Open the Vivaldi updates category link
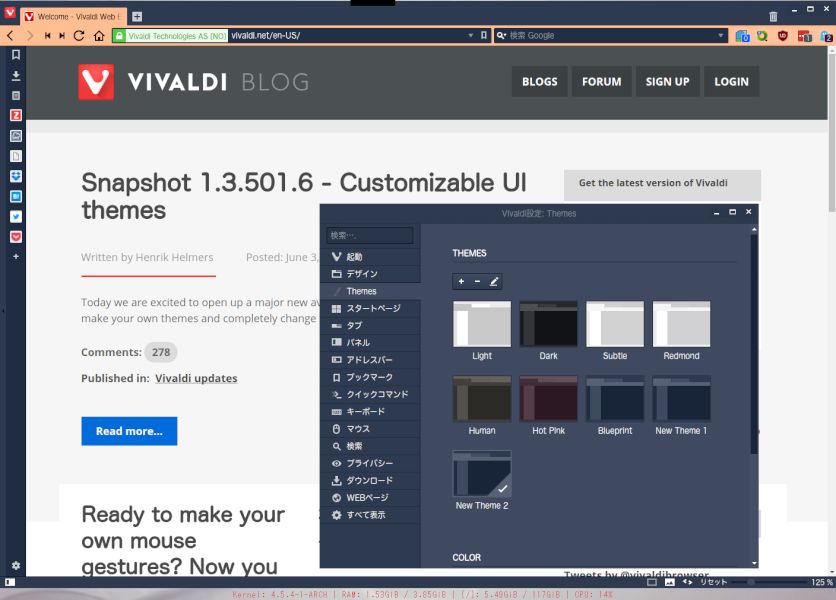The height and width of the screenshot is (600, 836). pos(196,378)
